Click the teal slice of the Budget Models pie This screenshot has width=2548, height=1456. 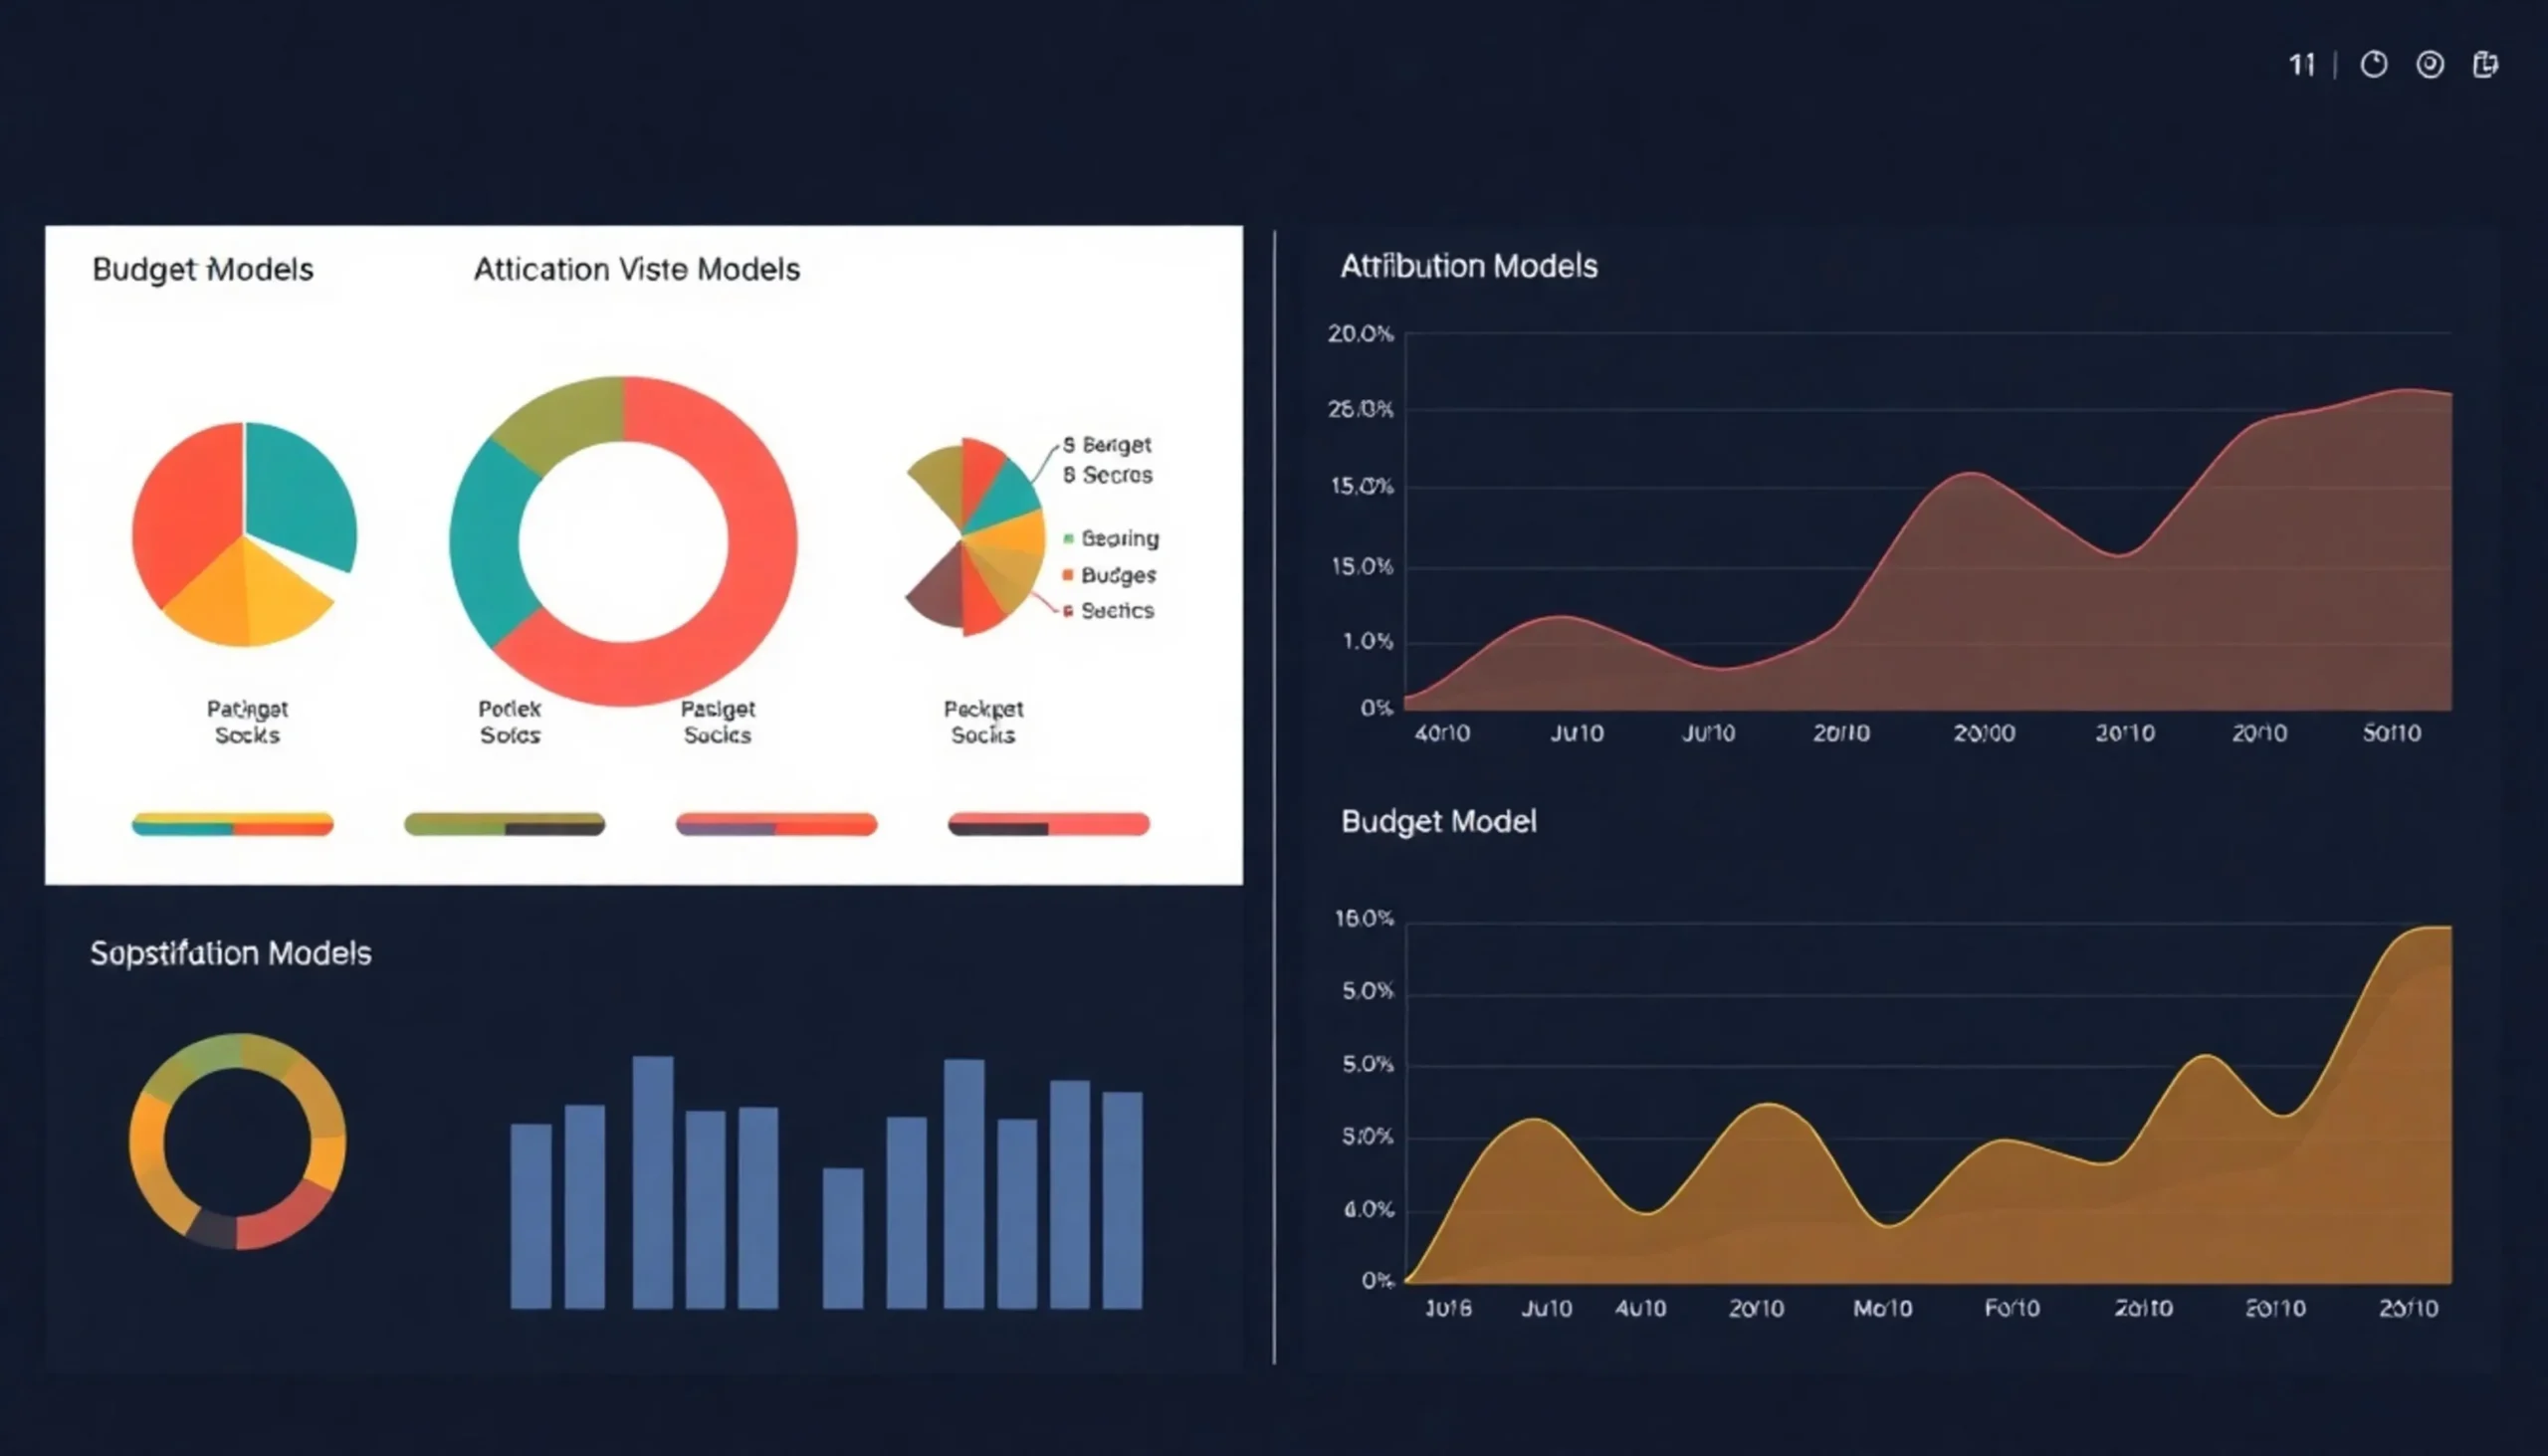point(300,490)
